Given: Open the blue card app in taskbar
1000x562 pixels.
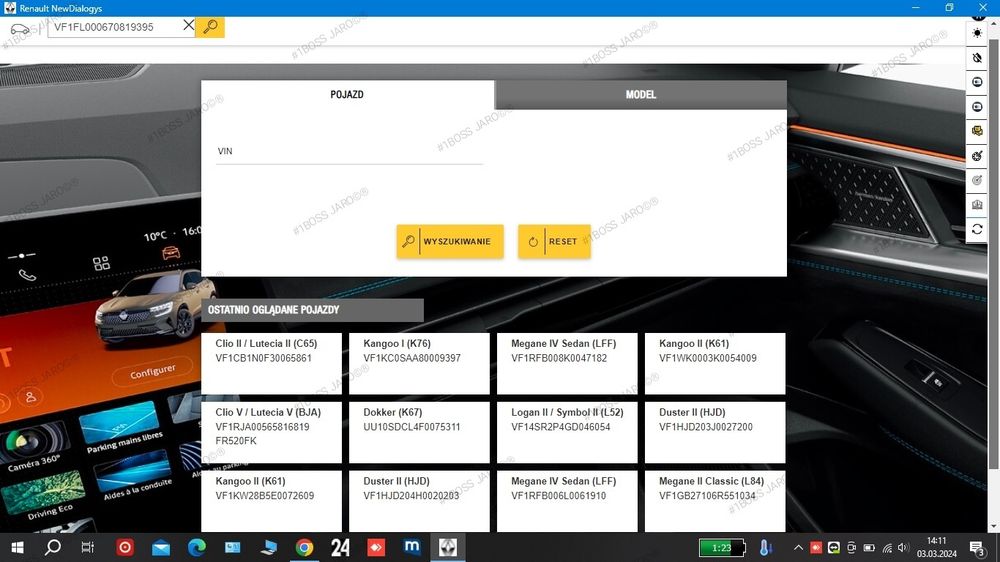Looking at the screenshot, I should (232, 547).
